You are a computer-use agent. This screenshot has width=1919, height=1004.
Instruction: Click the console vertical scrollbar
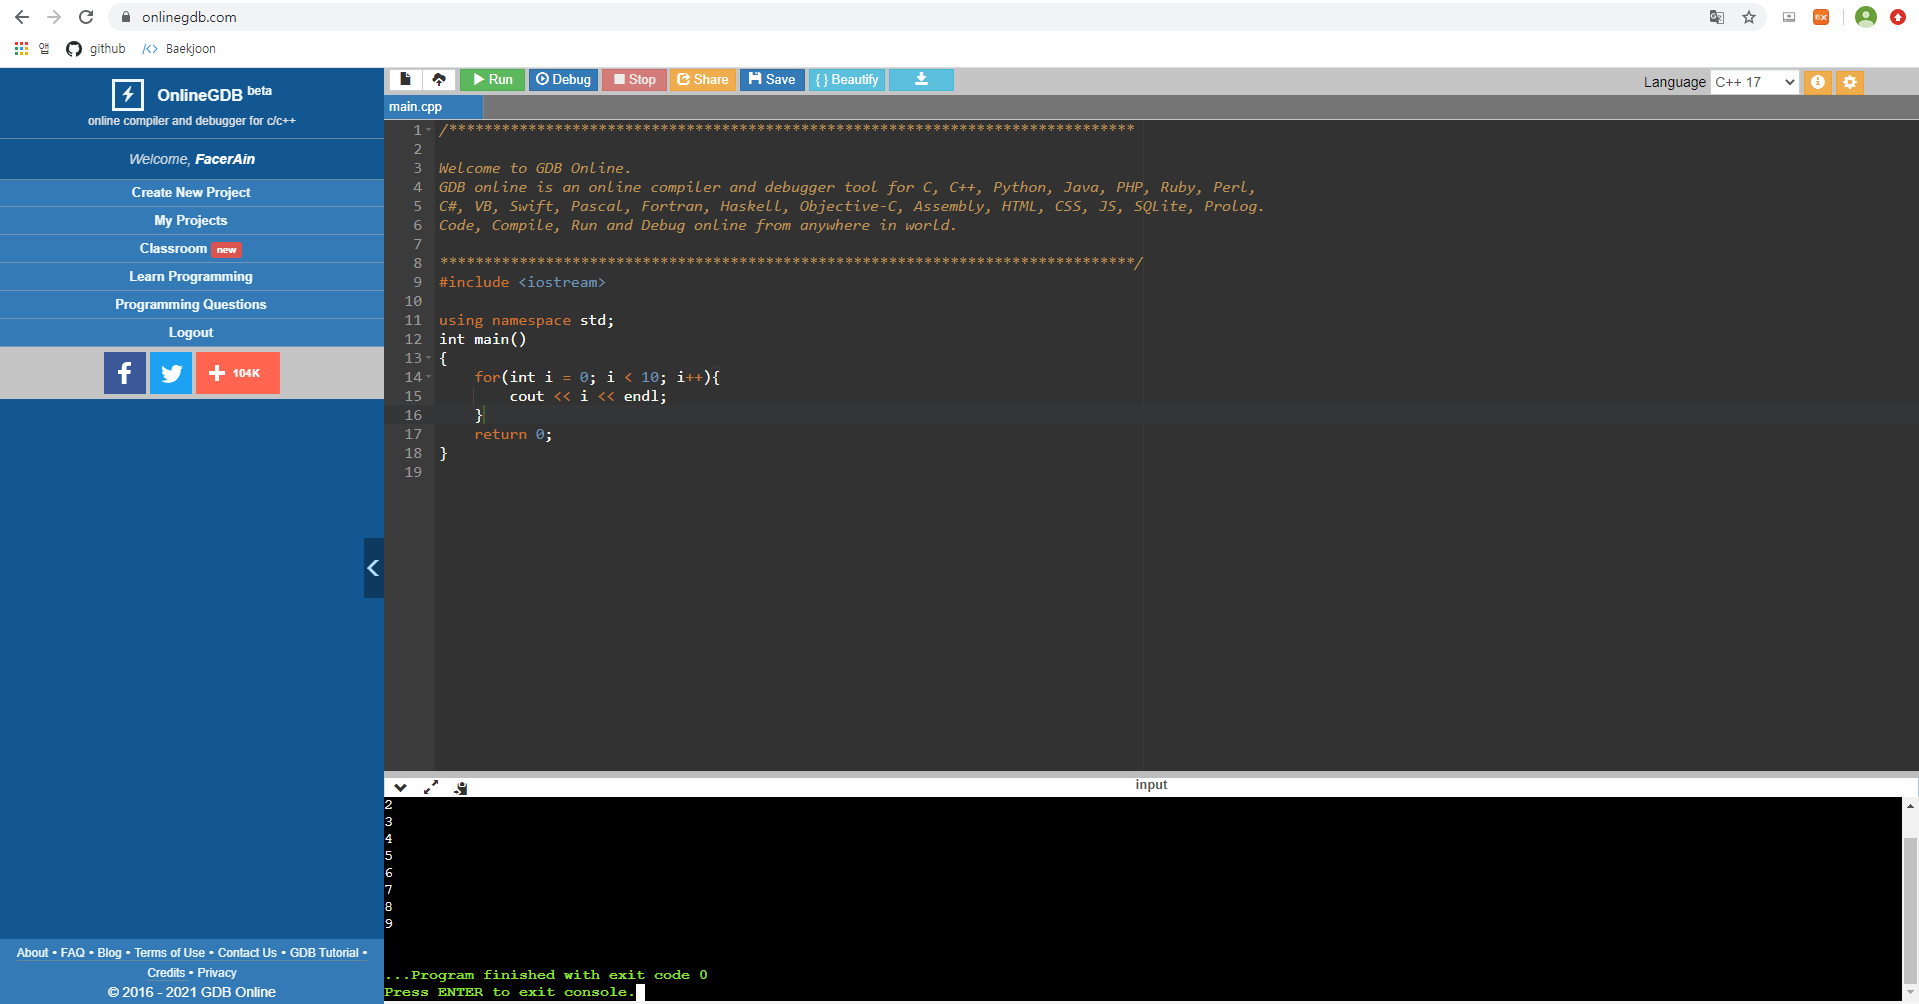(x=1910, y=900)
